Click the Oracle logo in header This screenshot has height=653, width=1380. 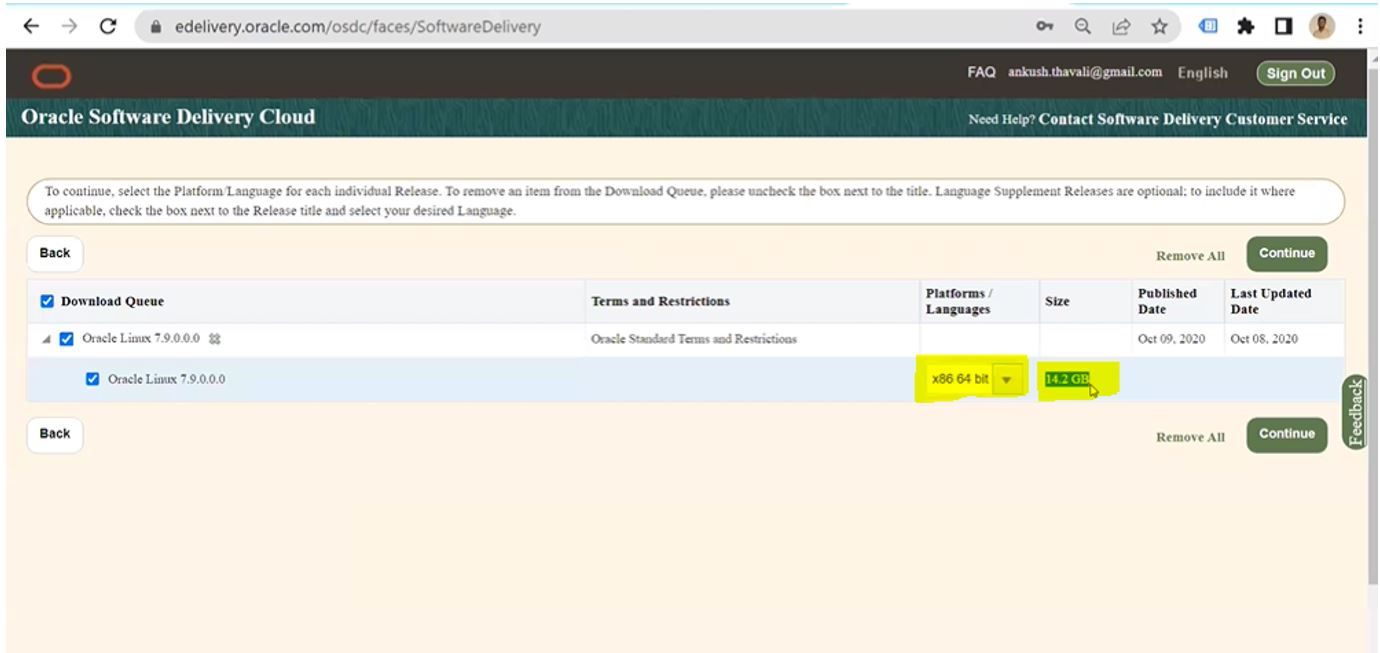click(51, 76)
